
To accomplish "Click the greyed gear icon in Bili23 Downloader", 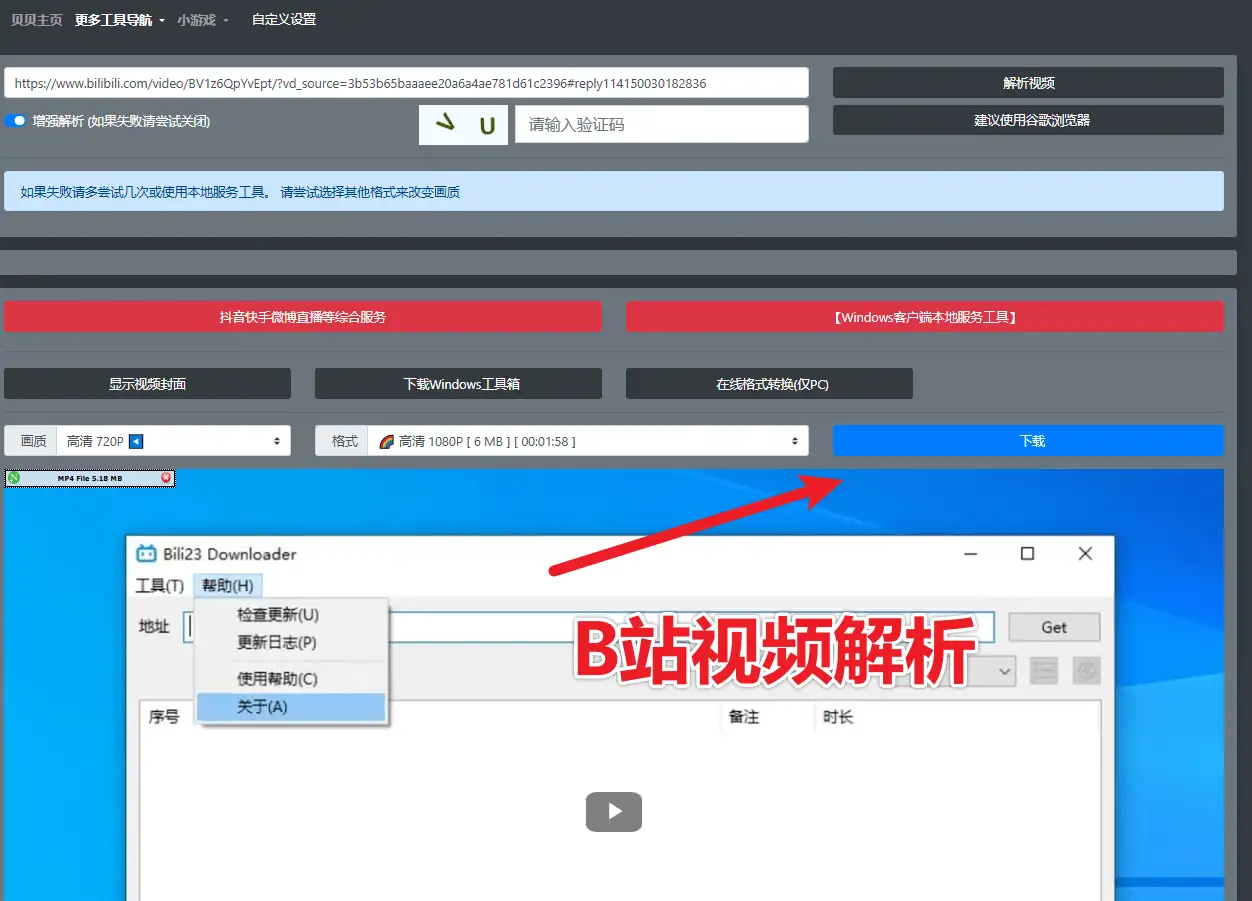I will pos(1086,670).
